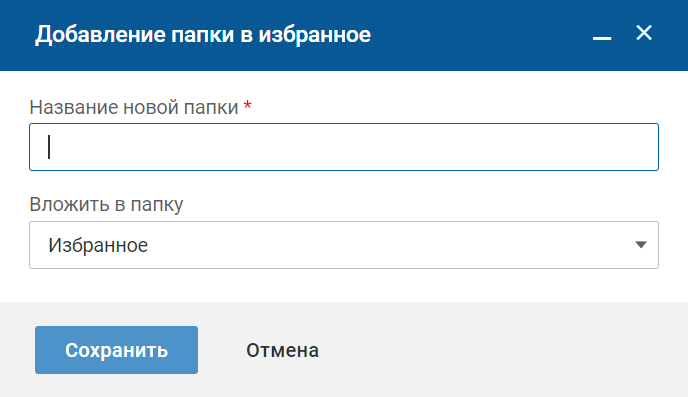Click the dropdown arrow next to Избранное
The width and height of the screenshot is (688, 397).
click(x=641, y=245)
